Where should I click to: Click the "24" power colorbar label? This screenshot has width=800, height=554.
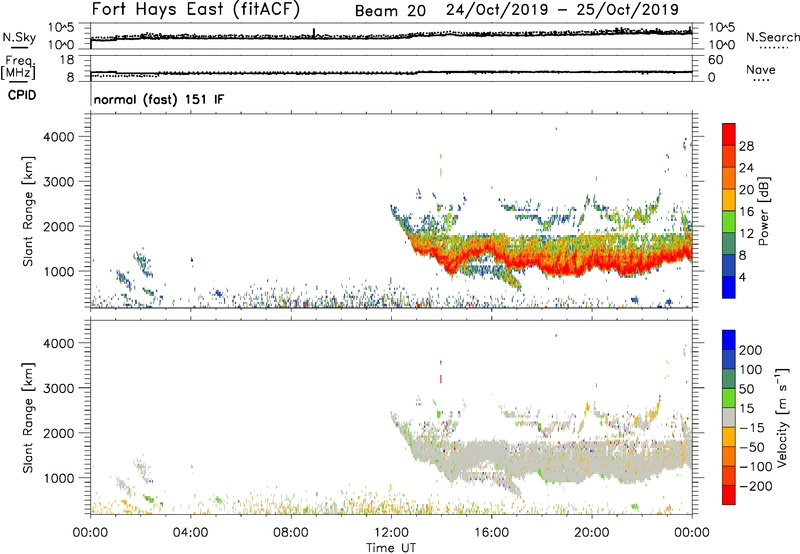click(746, 168)
